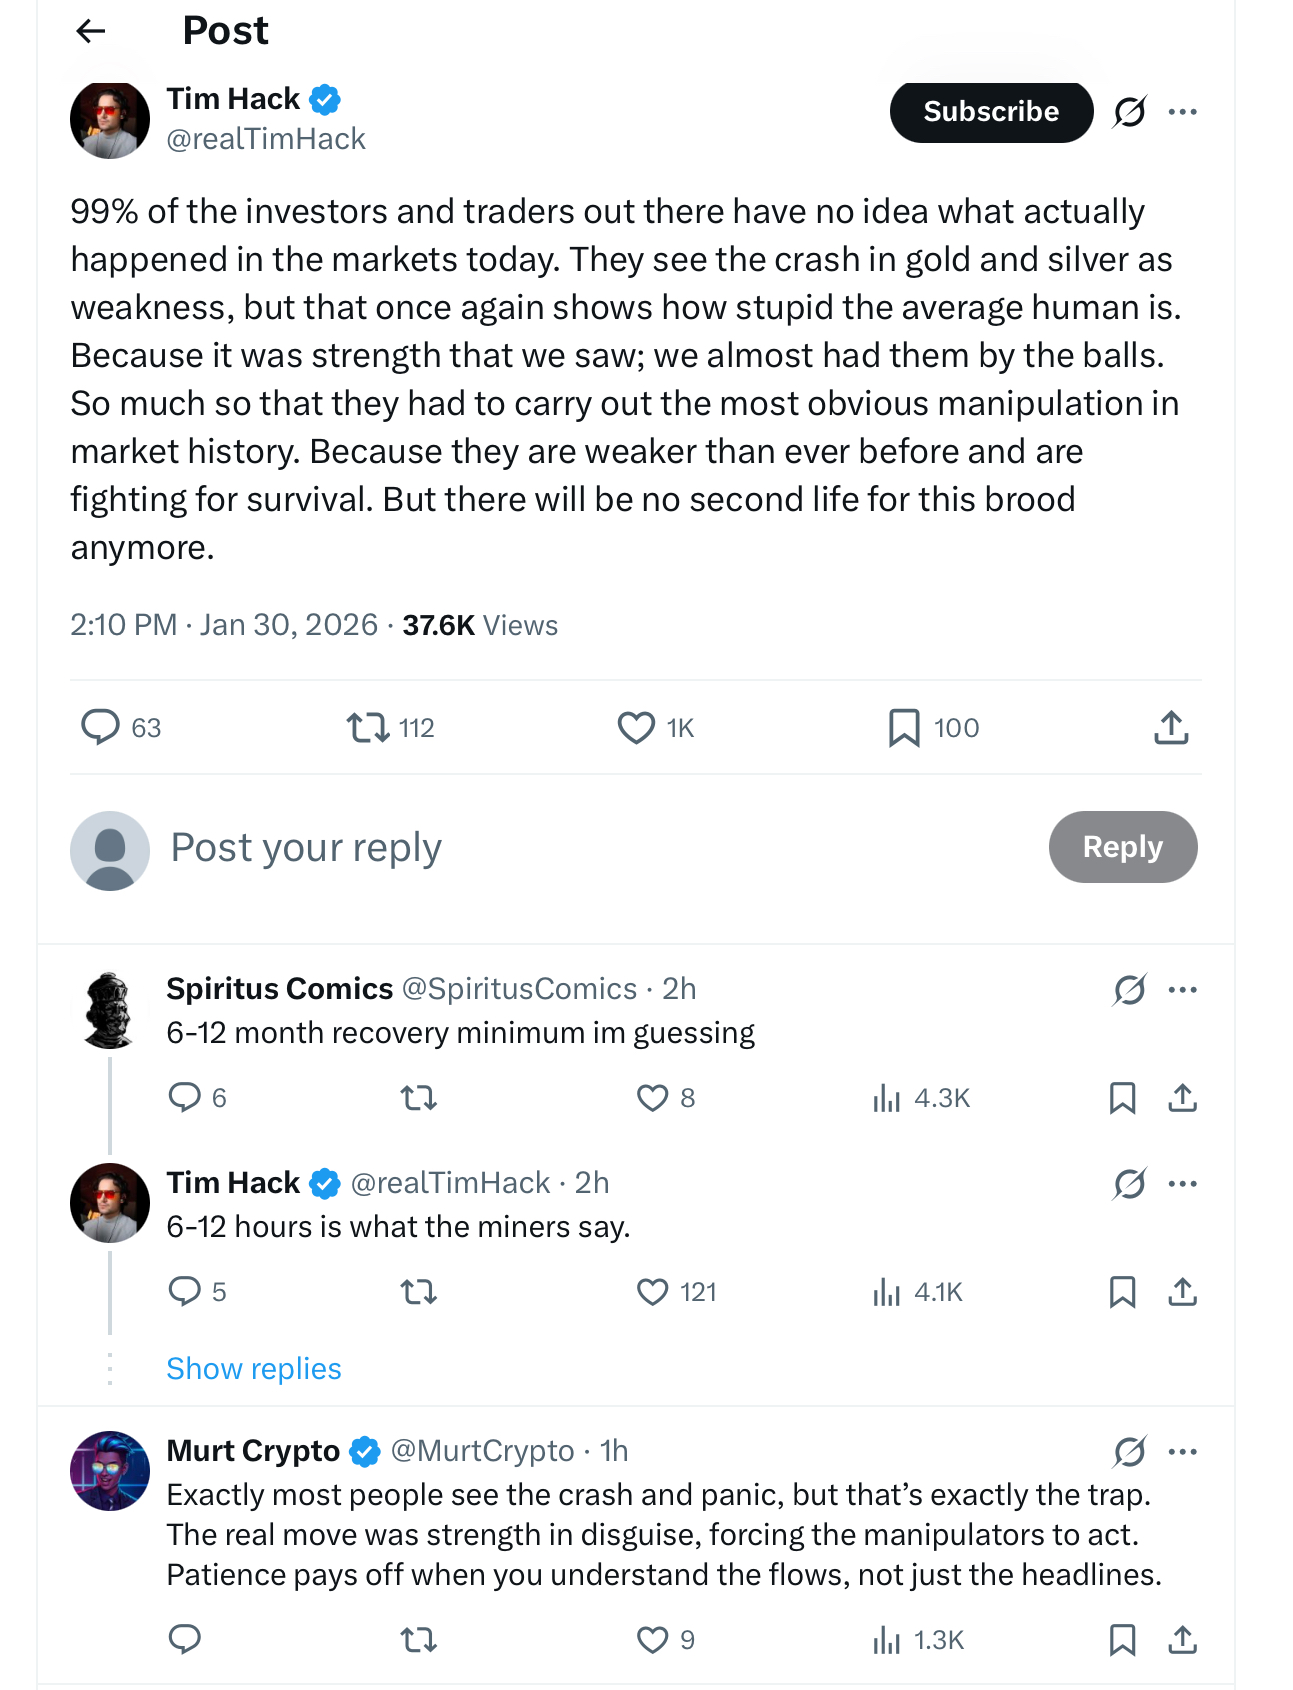Open Murt Crypto's profile avatar
The height and width of the screenshot is (1690, 1293).
pyautogui.click(x=110, y=1470)
